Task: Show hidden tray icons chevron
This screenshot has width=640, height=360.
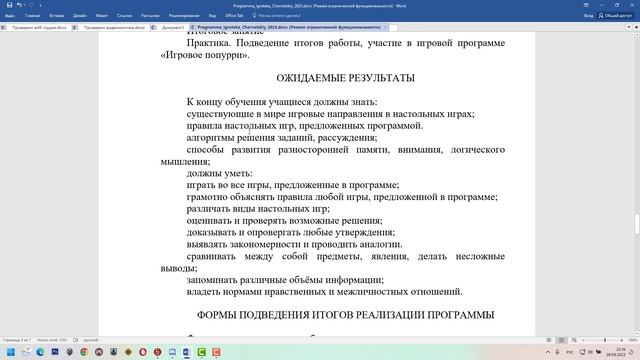Action: 548,352
